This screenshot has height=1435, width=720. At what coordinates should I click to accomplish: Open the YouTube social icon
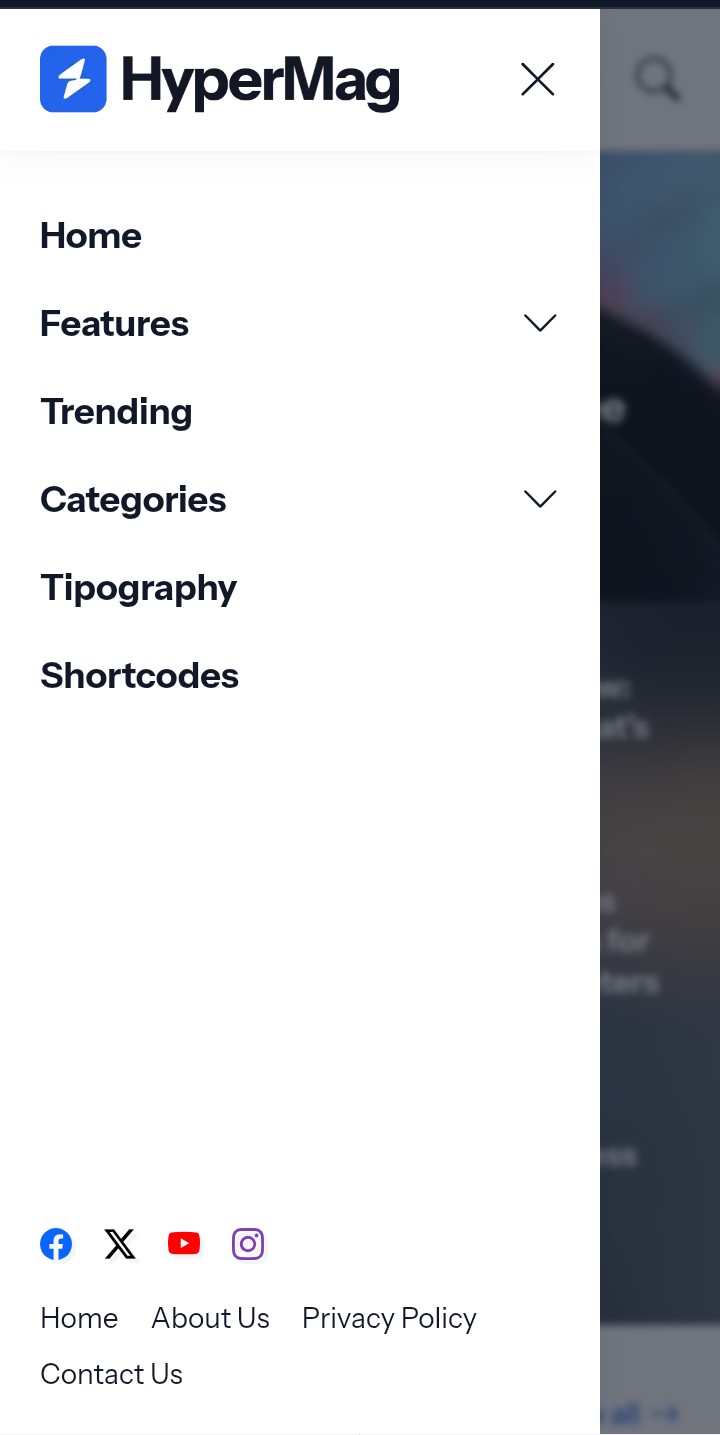point(184,1243)
